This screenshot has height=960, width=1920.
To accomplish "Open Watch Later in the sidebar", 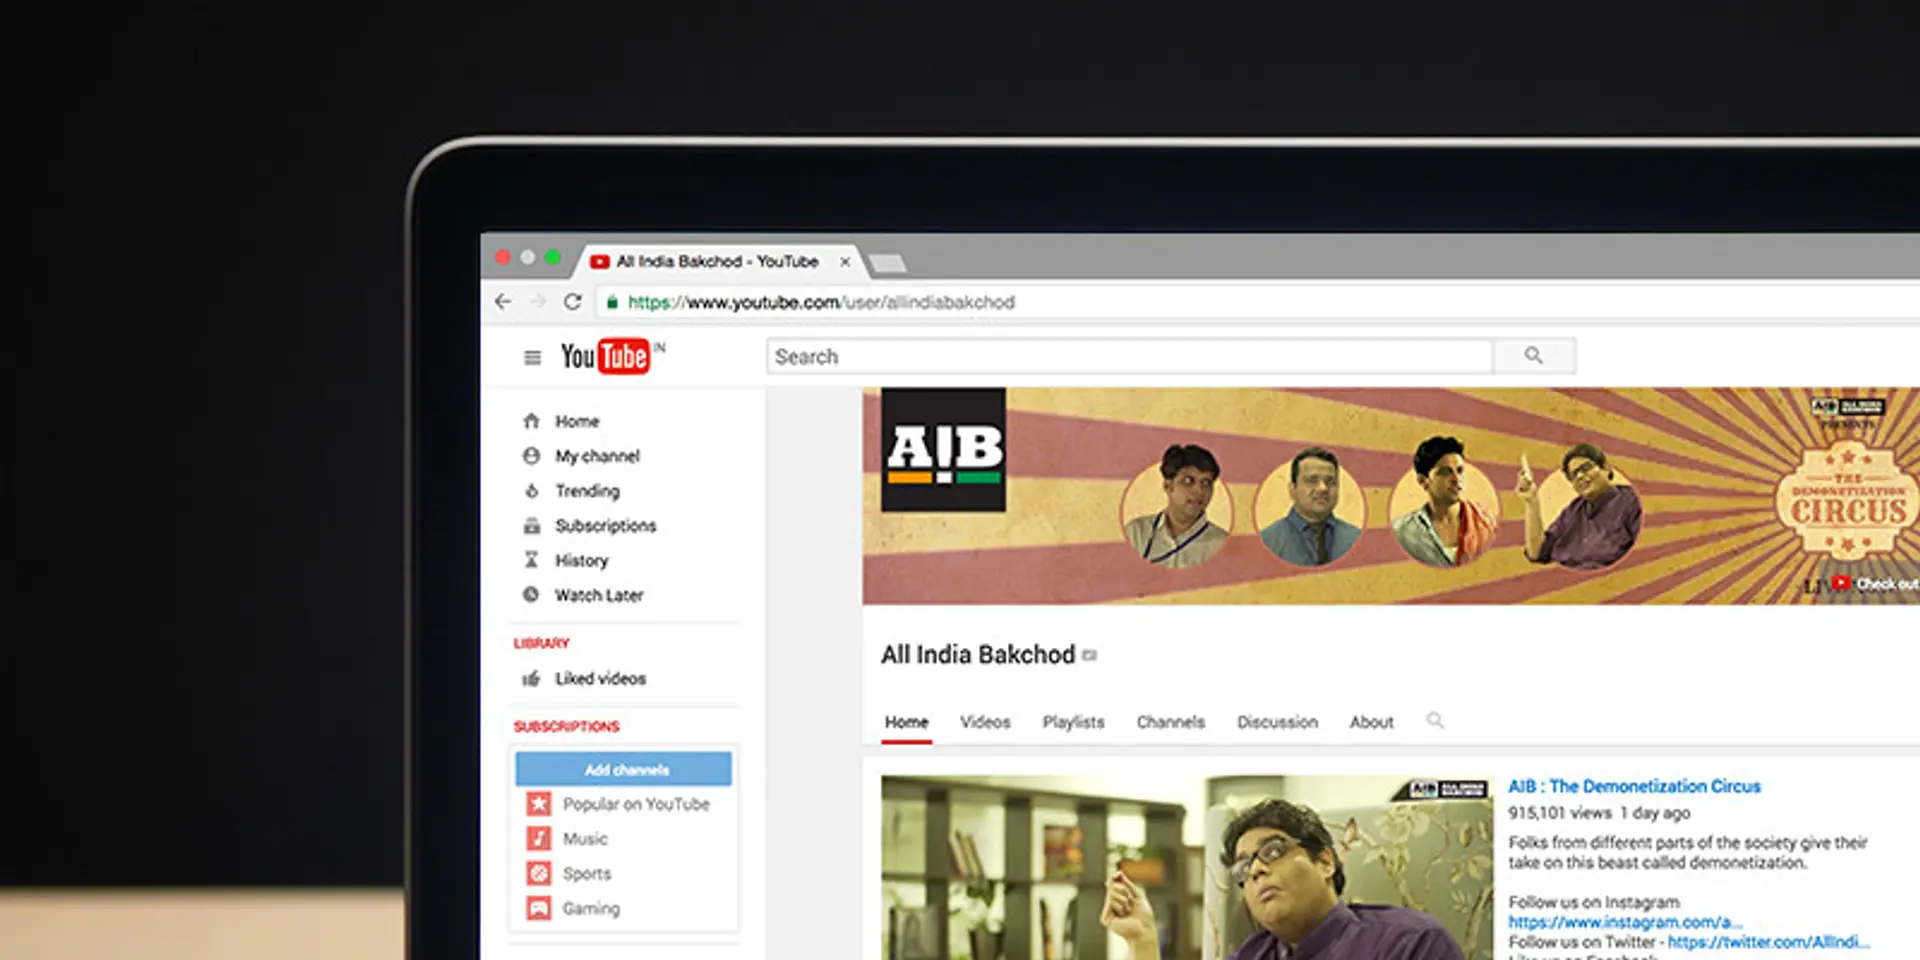I will (x=599, y=595).
